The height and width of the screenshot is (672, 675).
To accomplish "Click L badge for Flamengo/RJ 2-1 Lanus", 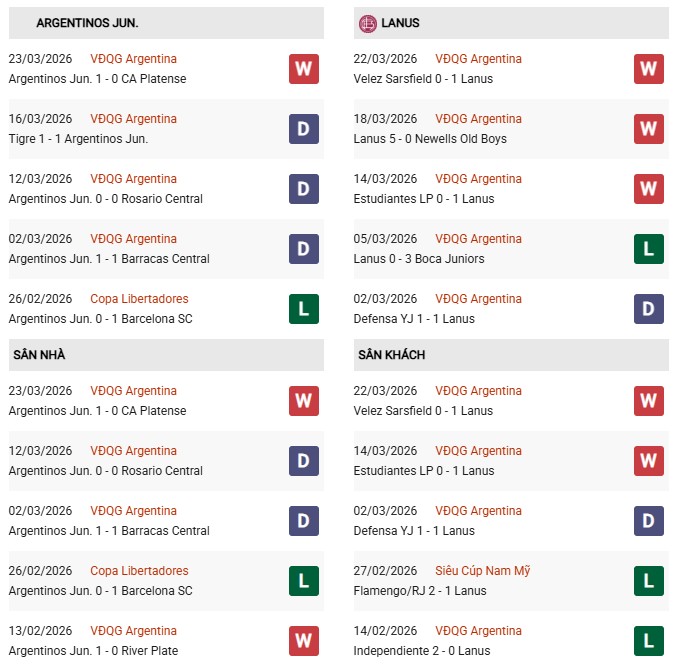I will (649, 581).
